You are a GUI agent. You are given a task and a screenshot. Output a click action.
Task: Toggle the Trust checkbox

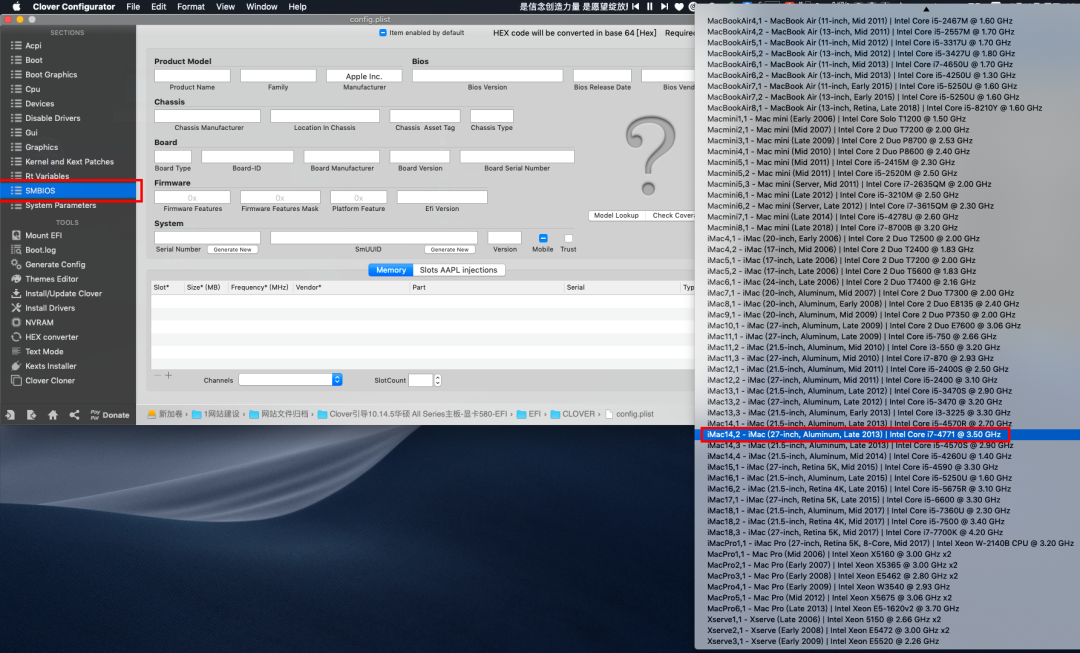pyautogui.click(x=568, y=238)
